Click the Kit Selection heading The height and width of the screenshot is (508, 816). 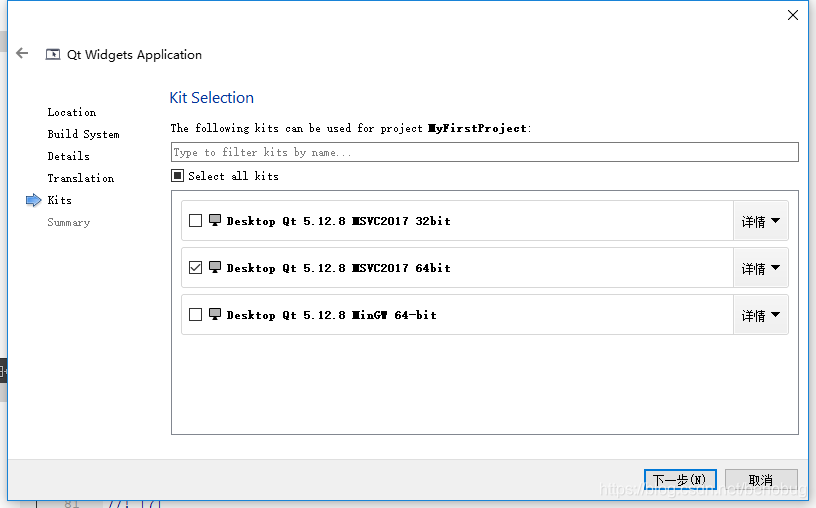tap(212, 97)
